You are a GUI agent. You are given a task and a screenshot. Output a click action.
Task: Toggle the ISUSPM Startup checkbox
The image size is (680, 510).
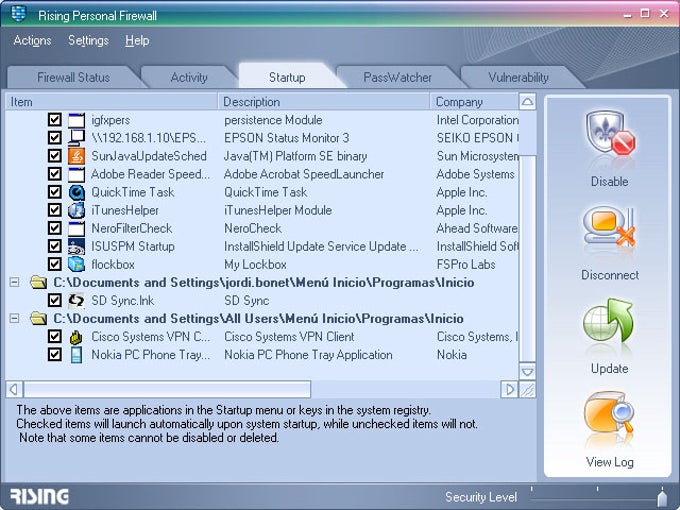point(55,246)
